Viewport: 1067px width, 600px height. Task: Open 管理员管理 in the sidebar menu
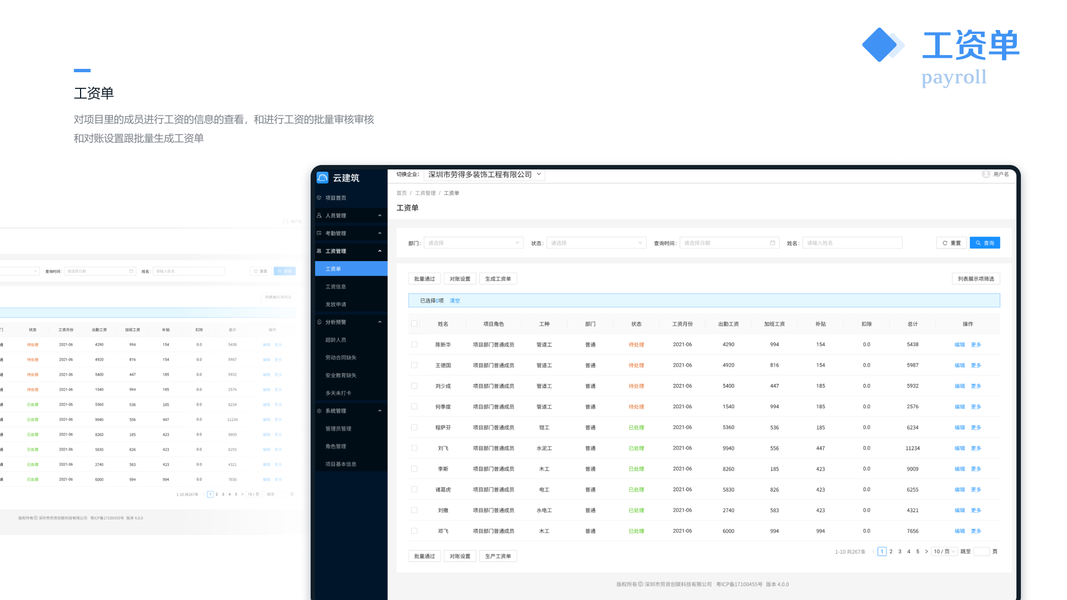[338, 429]
